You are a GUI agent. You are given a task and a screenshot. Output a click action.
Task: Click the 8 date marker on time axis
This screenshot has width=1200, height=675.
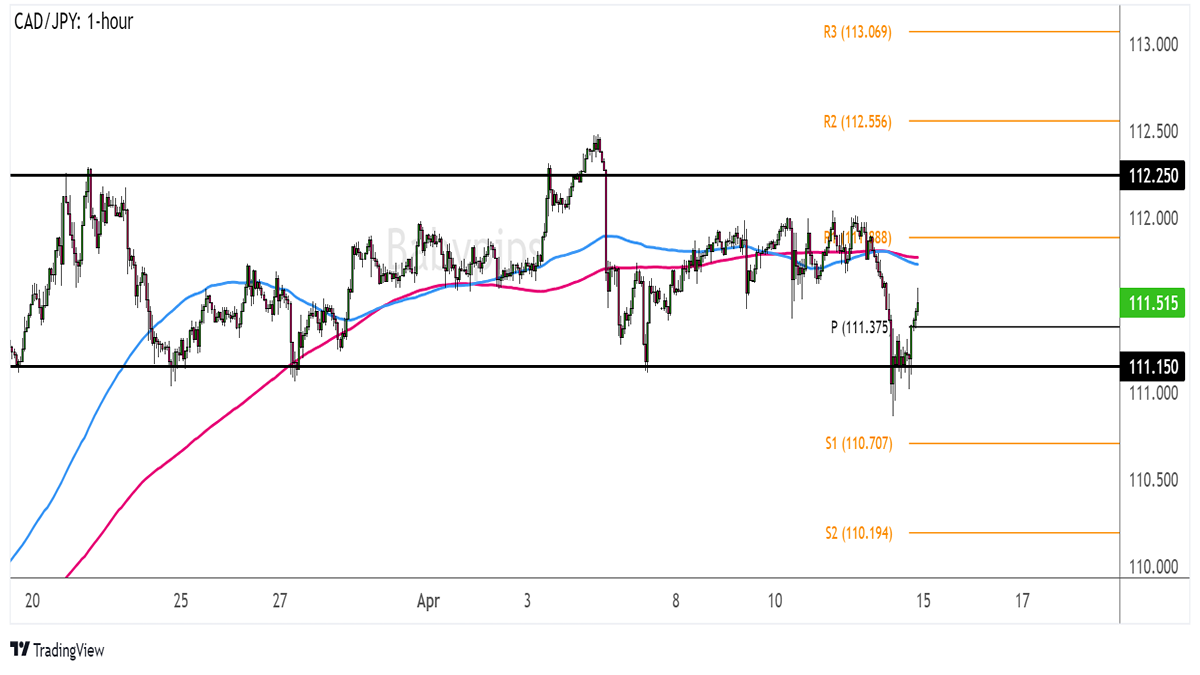coord(676,601)
